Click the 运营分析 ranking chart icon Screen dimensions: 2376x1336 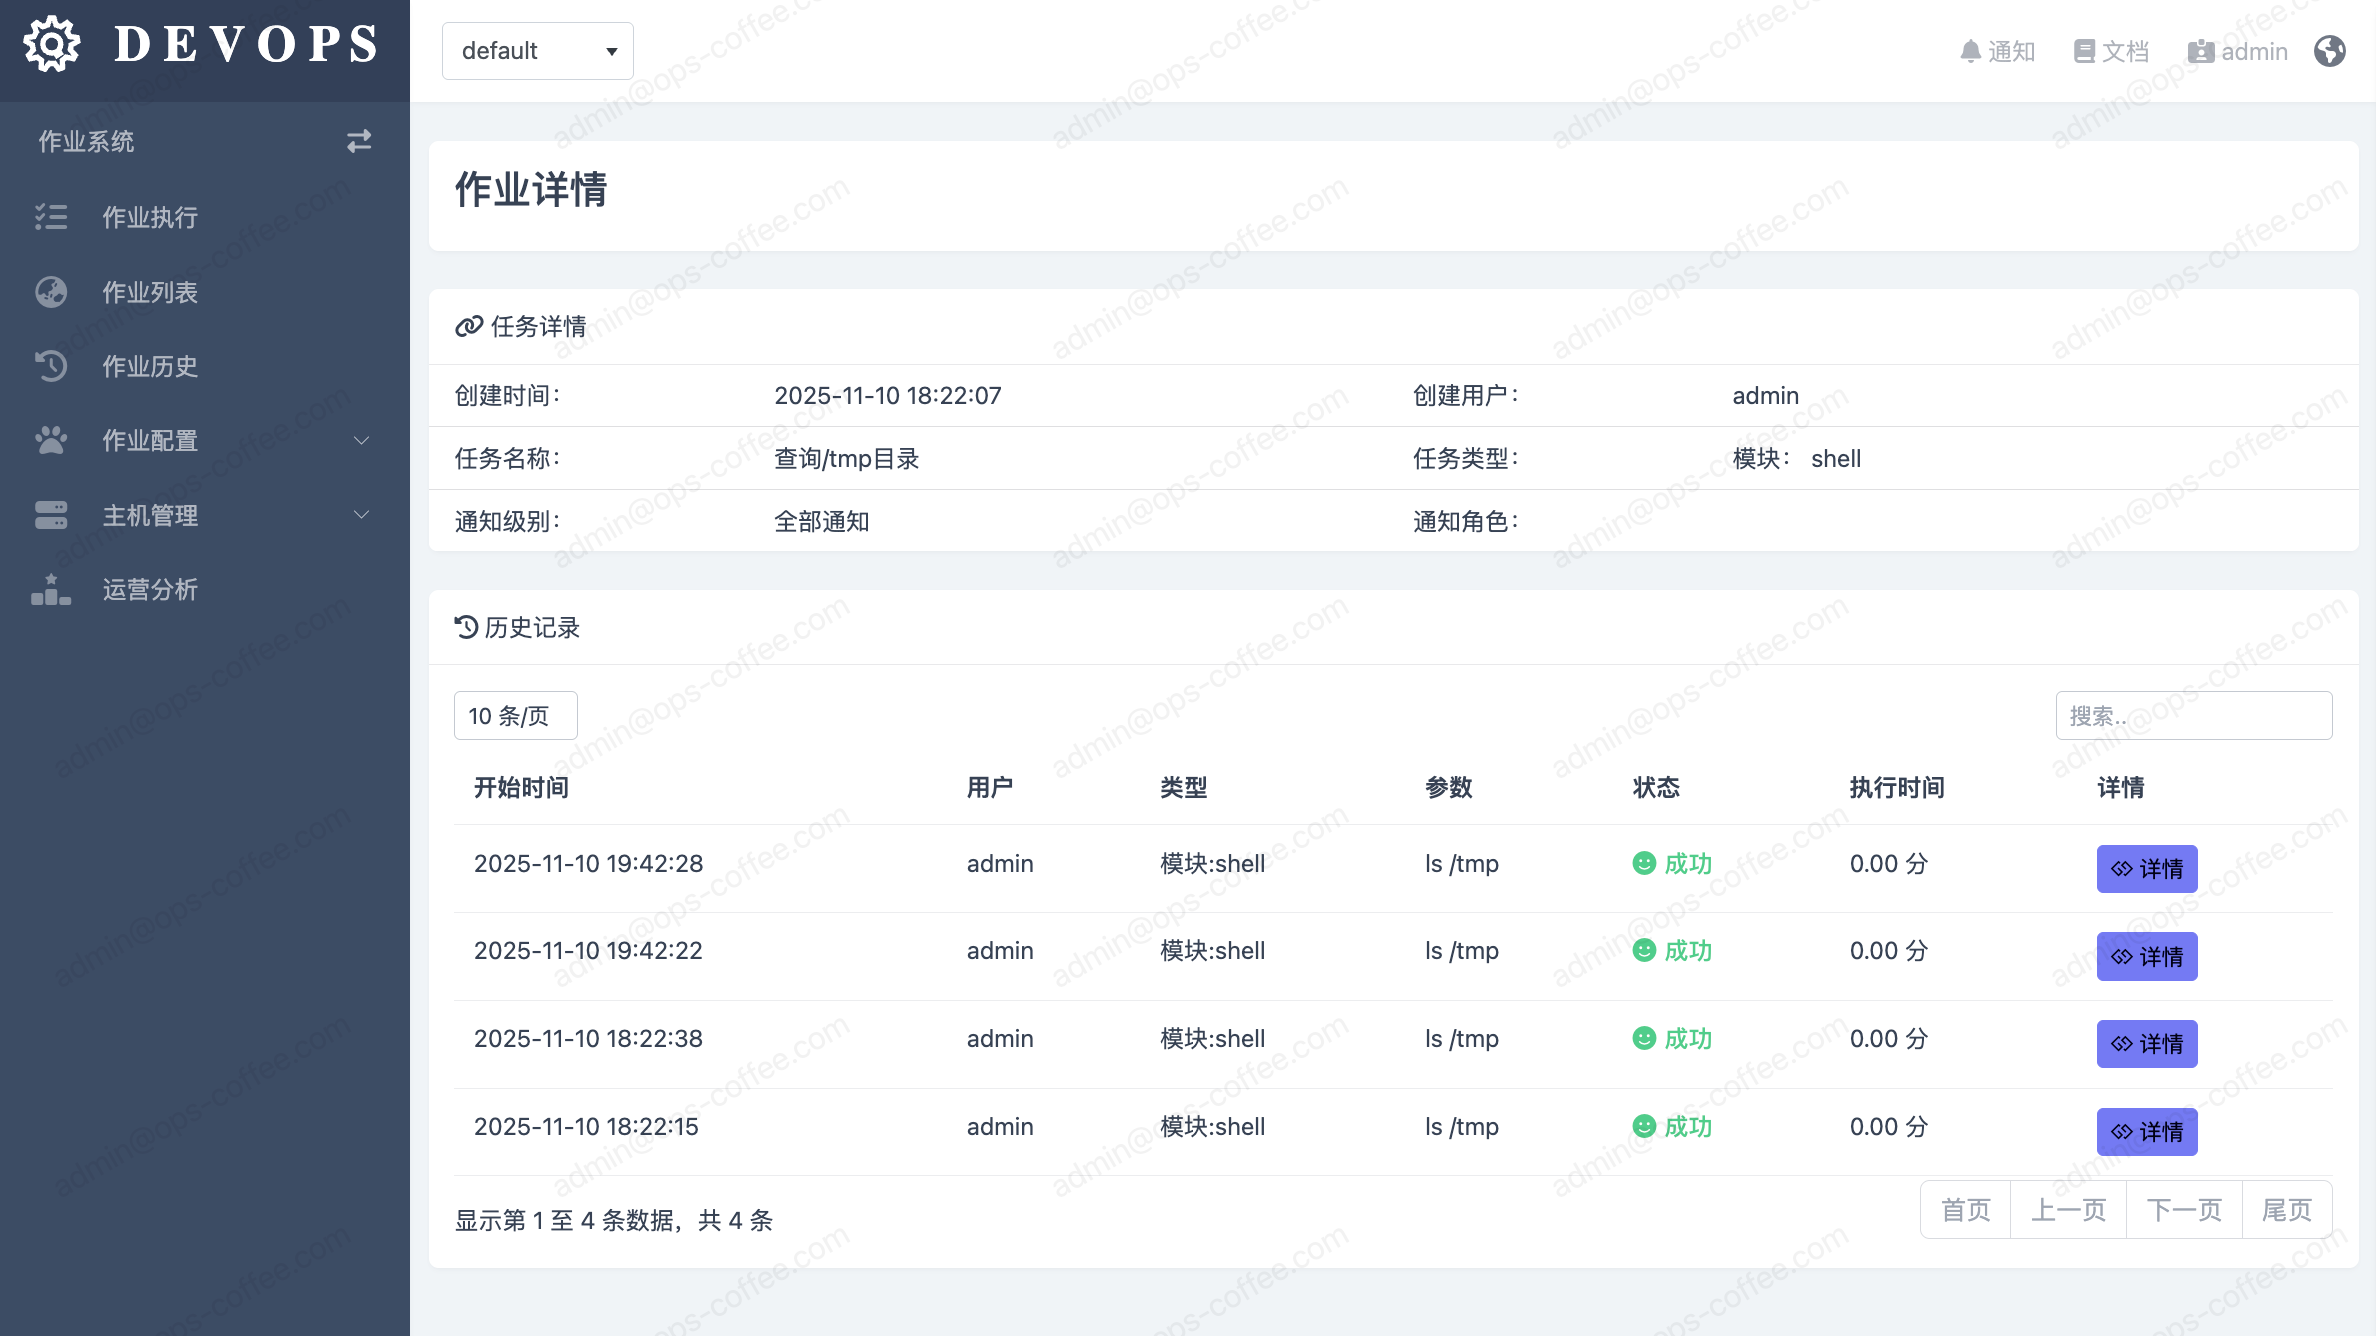pos(51,590)
